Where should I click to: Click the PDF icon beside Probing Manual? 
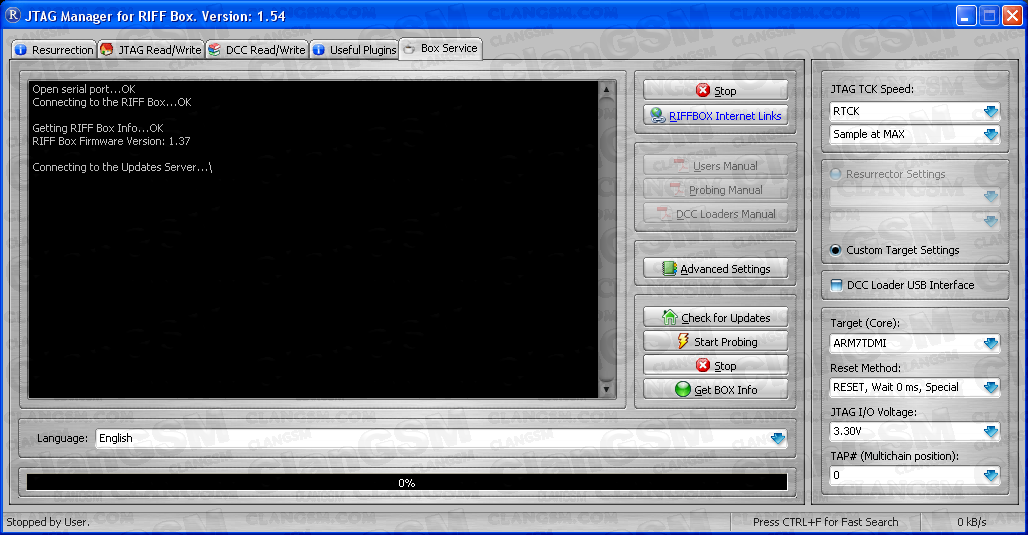pos(677,189)
